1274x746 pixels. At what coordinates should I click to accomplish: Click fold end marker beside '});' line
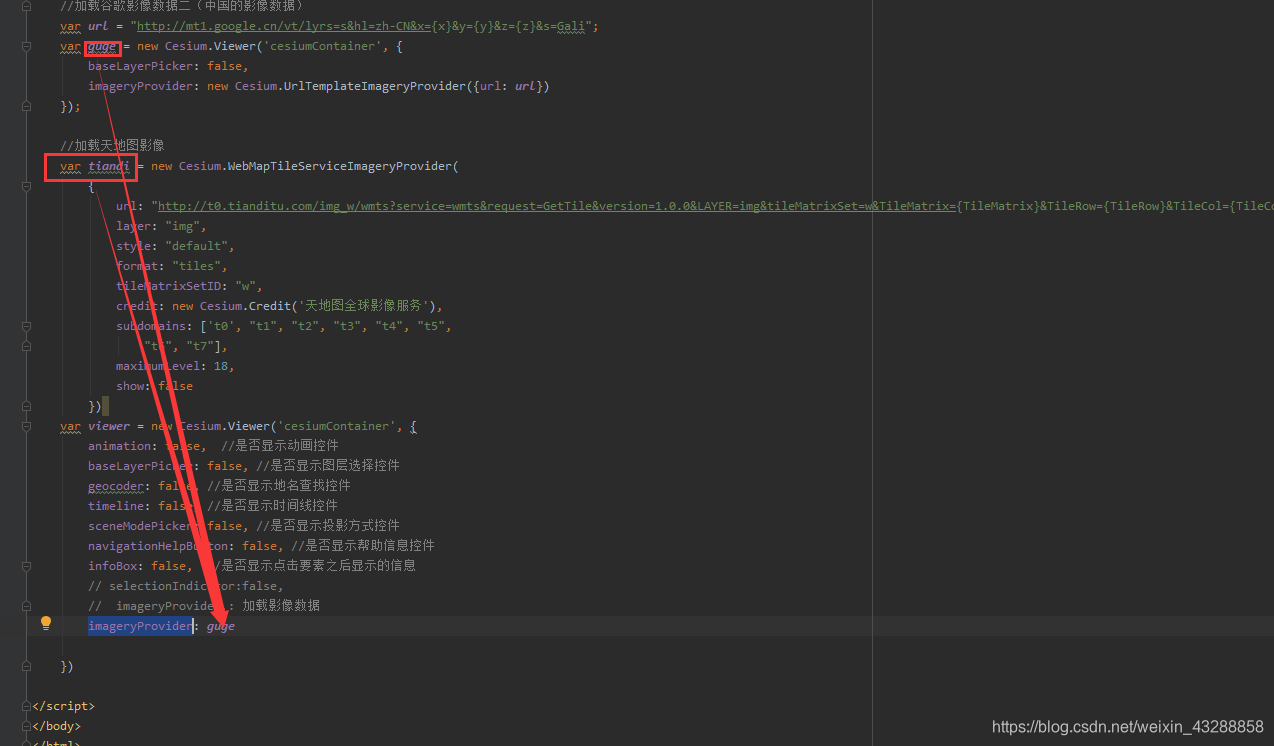(x=27, y=106)
